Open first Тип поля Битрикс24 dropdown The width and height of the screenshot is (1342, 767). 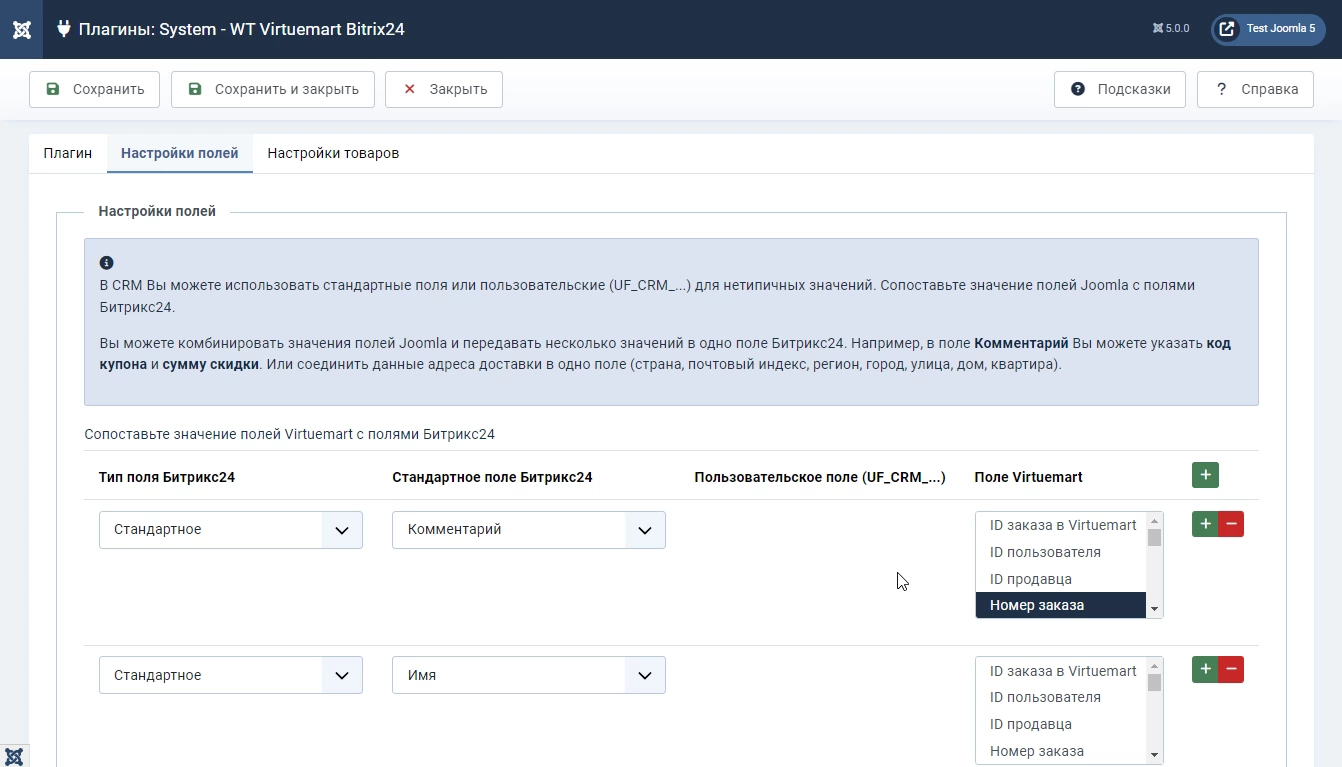pos(230,530)
